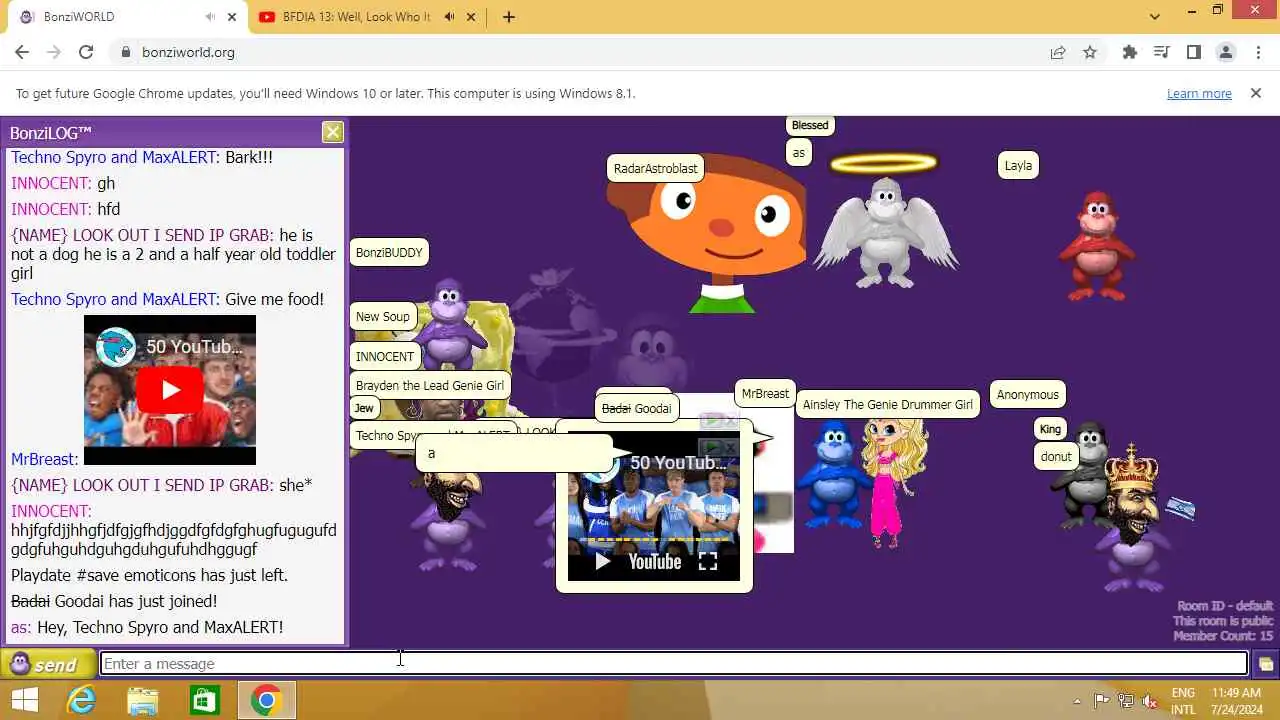
Task: Open the tab search dropdown
Action: 1154,17
